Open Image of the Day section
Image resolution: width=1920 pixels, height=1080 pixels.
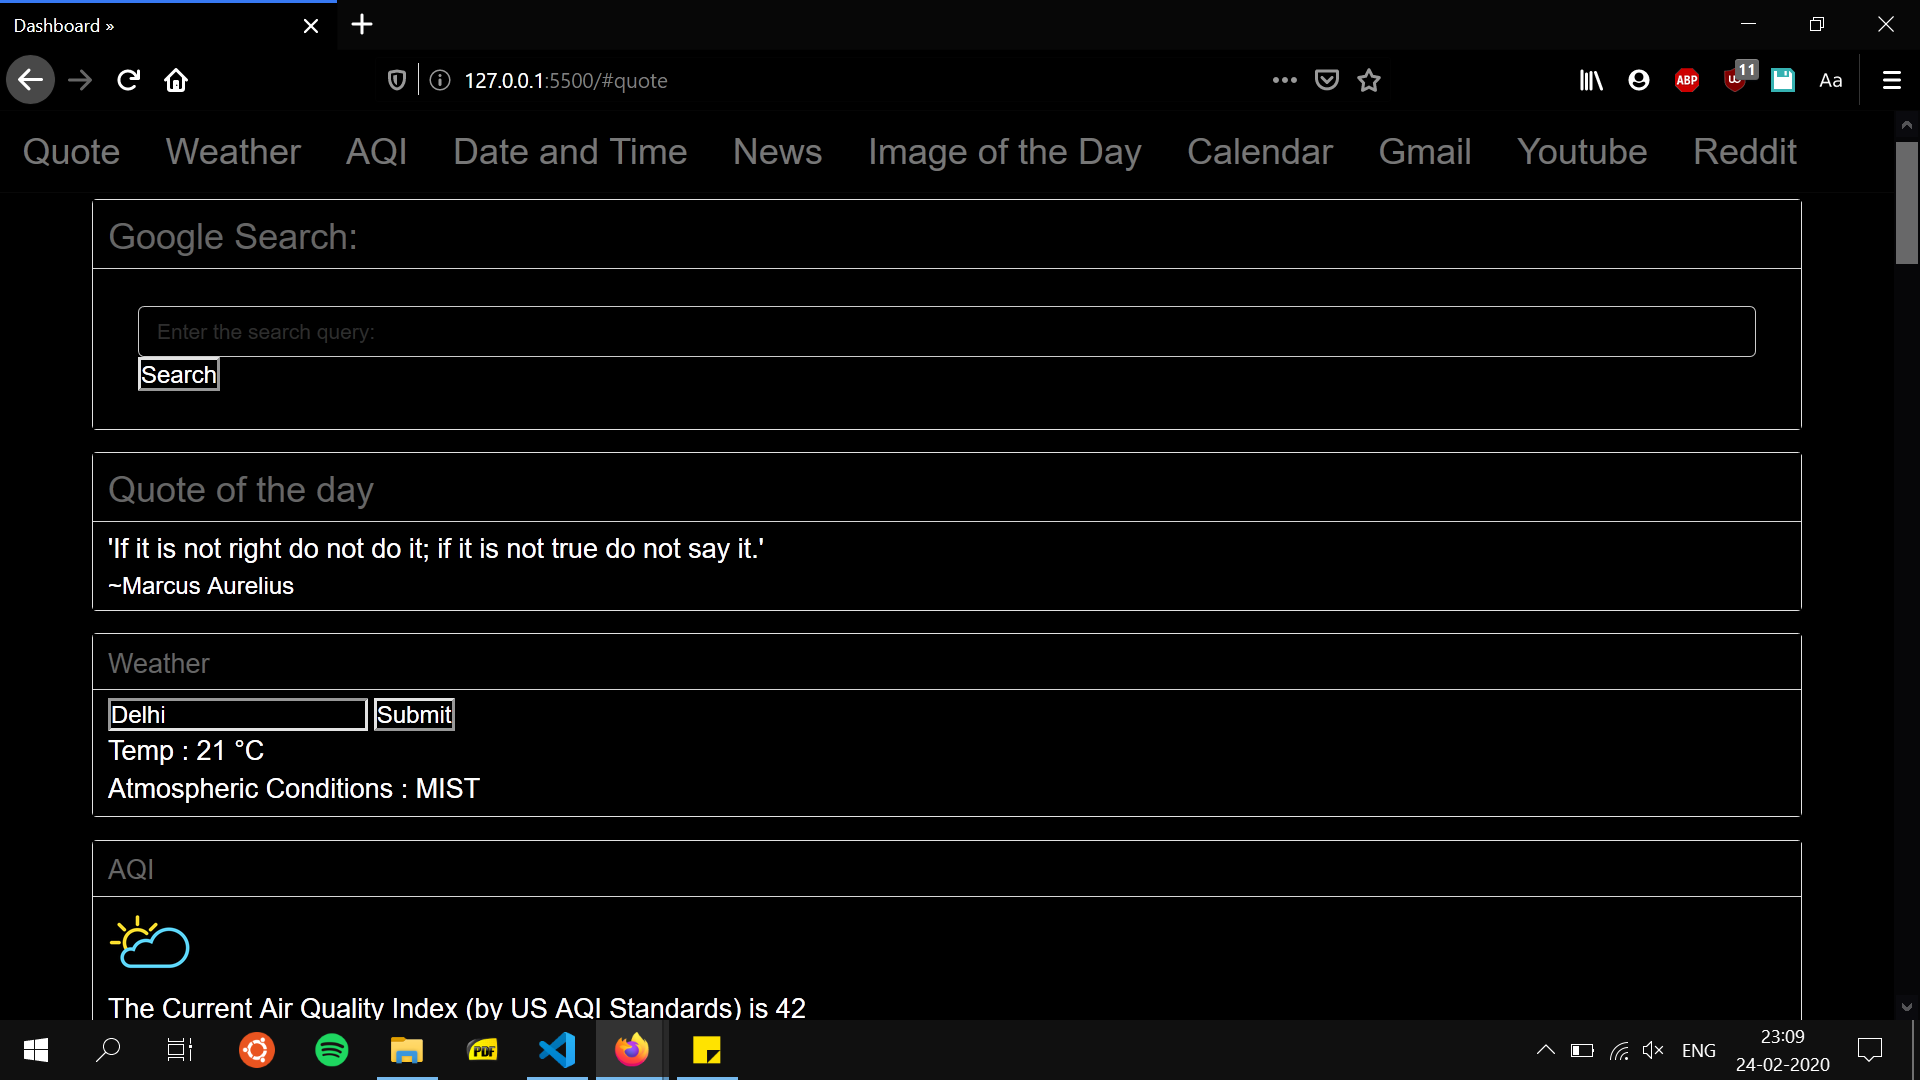coord(1004,152)
